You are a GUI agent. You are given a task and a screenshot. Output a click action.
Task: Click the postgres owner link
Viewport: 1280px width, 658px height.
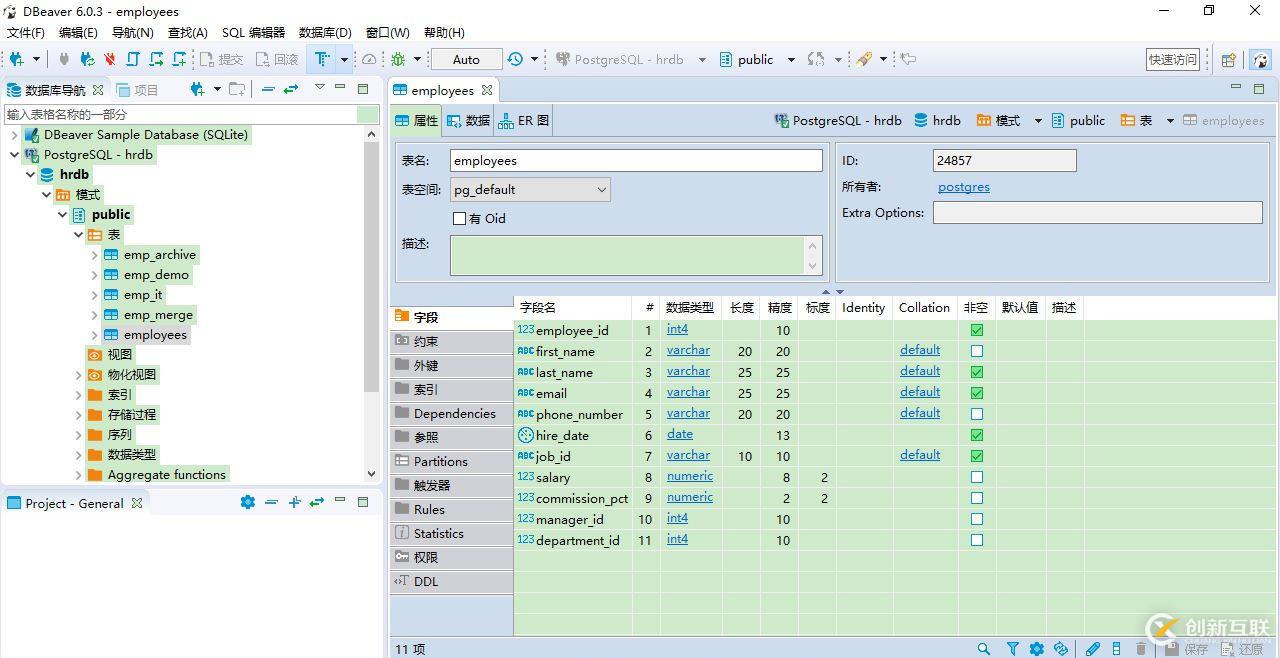(964, 187)
